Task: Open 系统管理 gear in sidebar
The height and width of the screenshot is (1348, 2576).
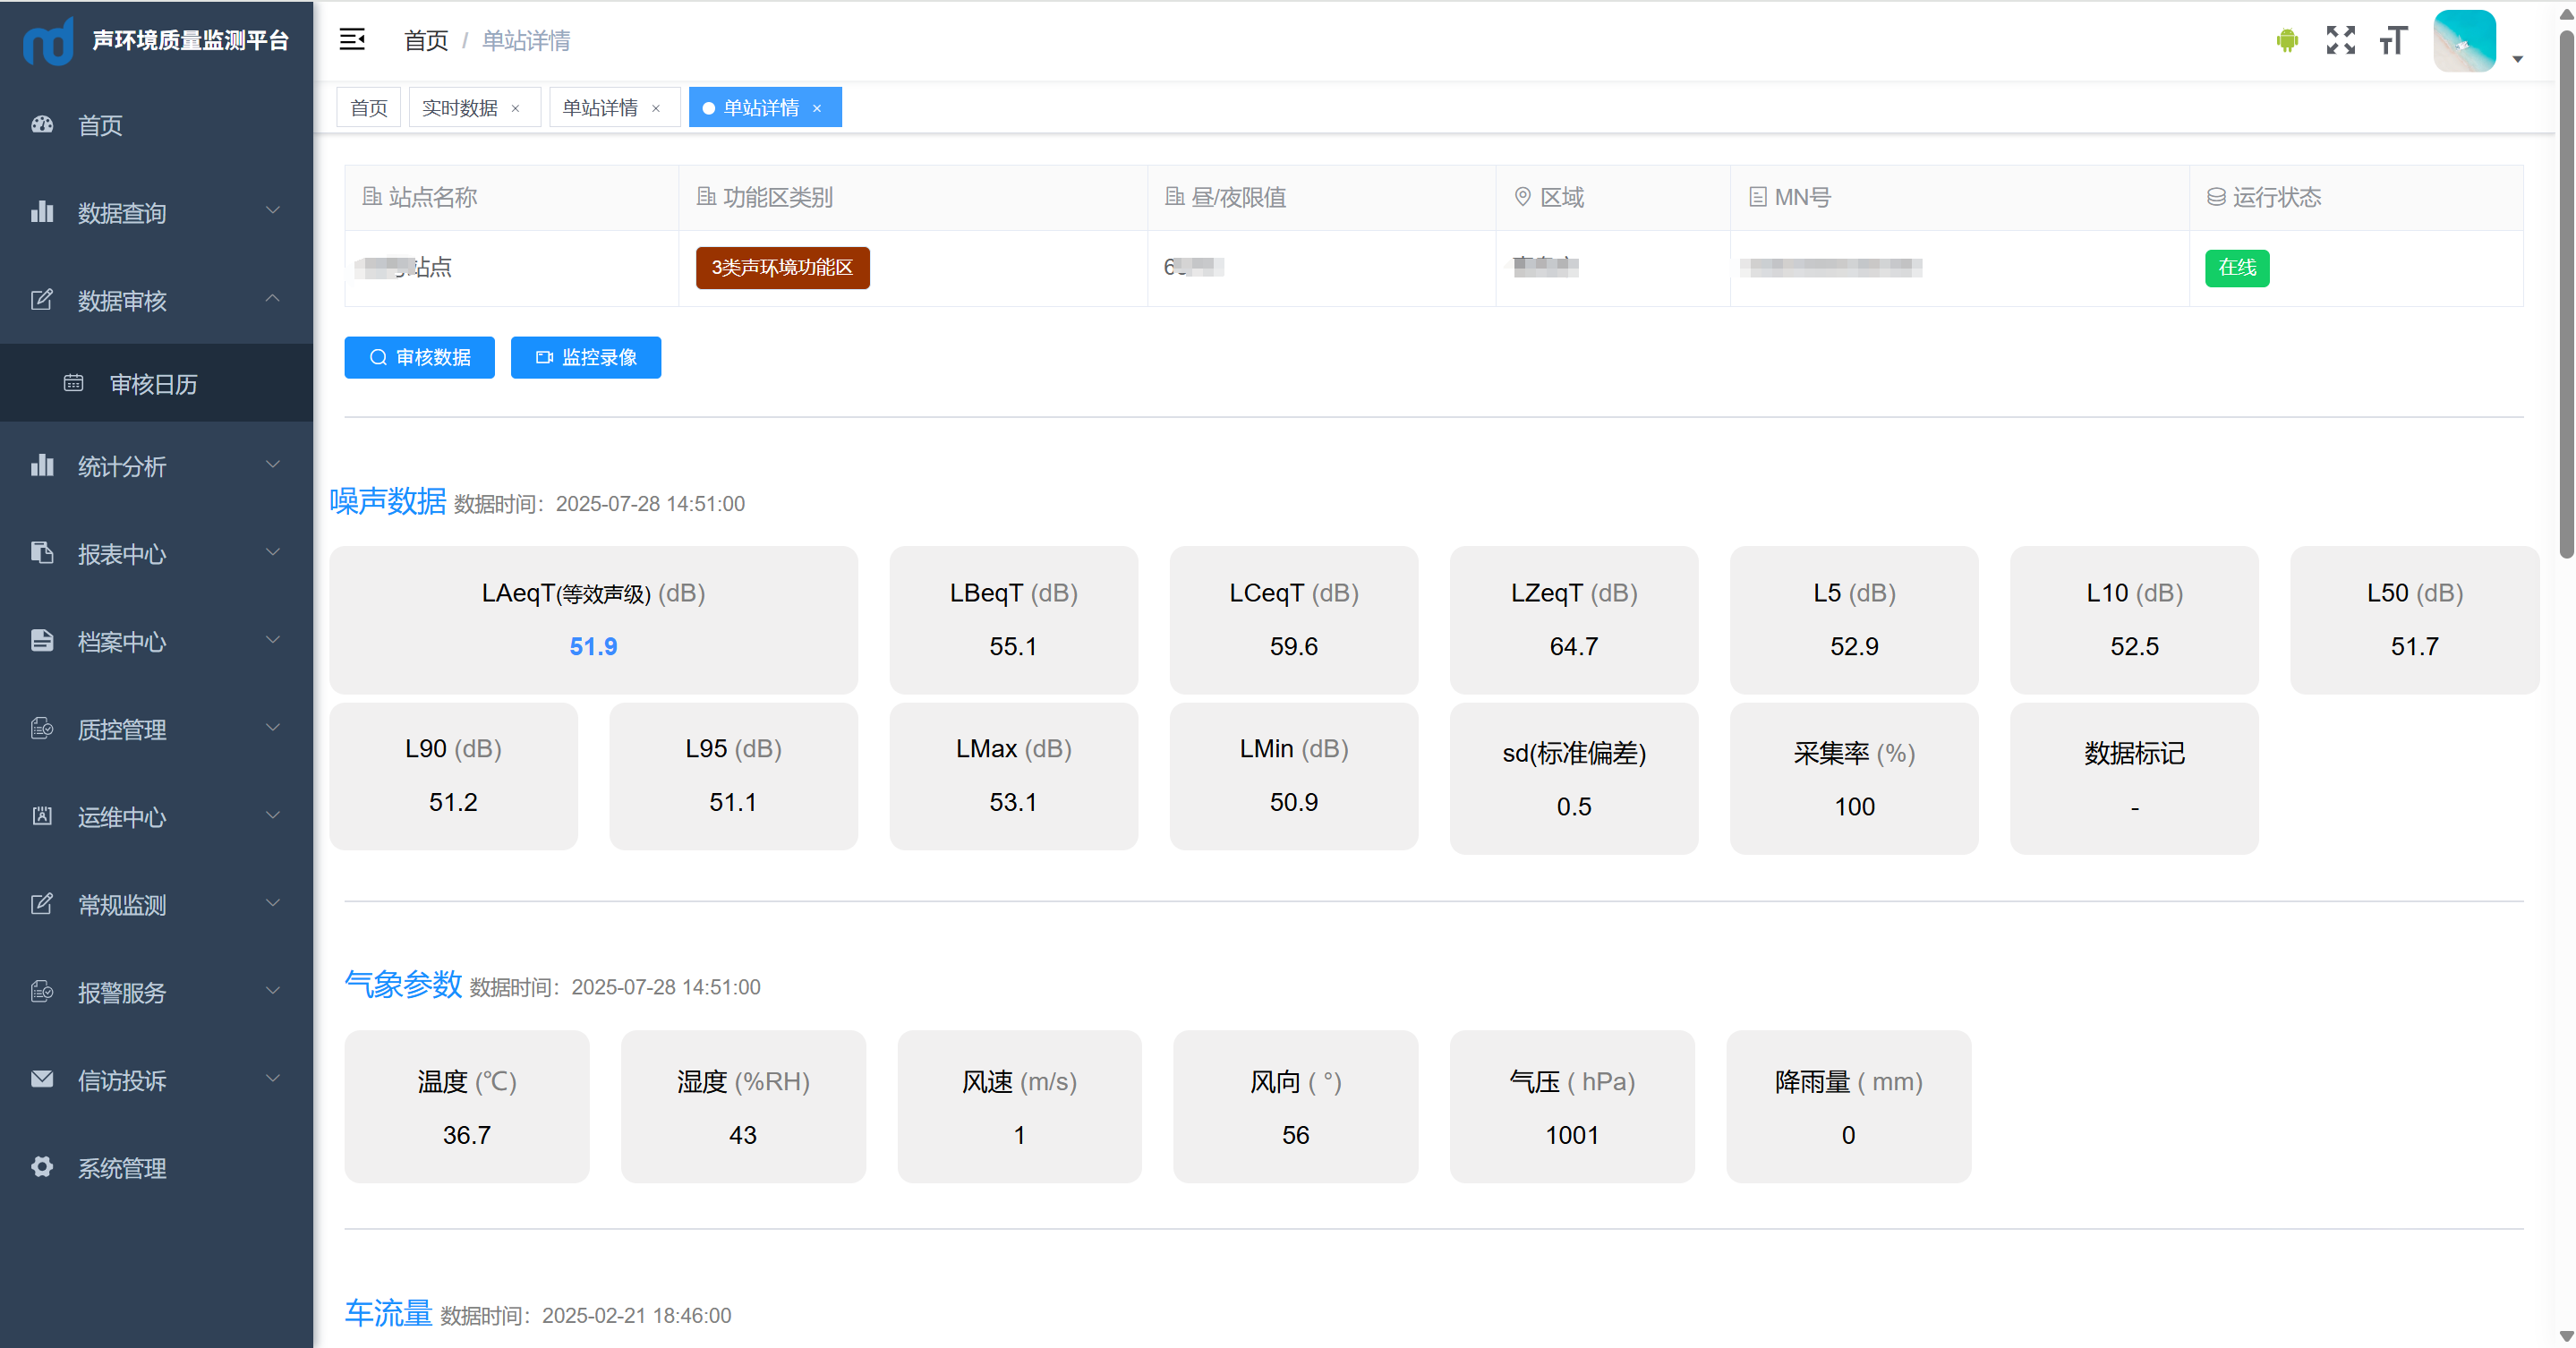Action: point(41,1167)
